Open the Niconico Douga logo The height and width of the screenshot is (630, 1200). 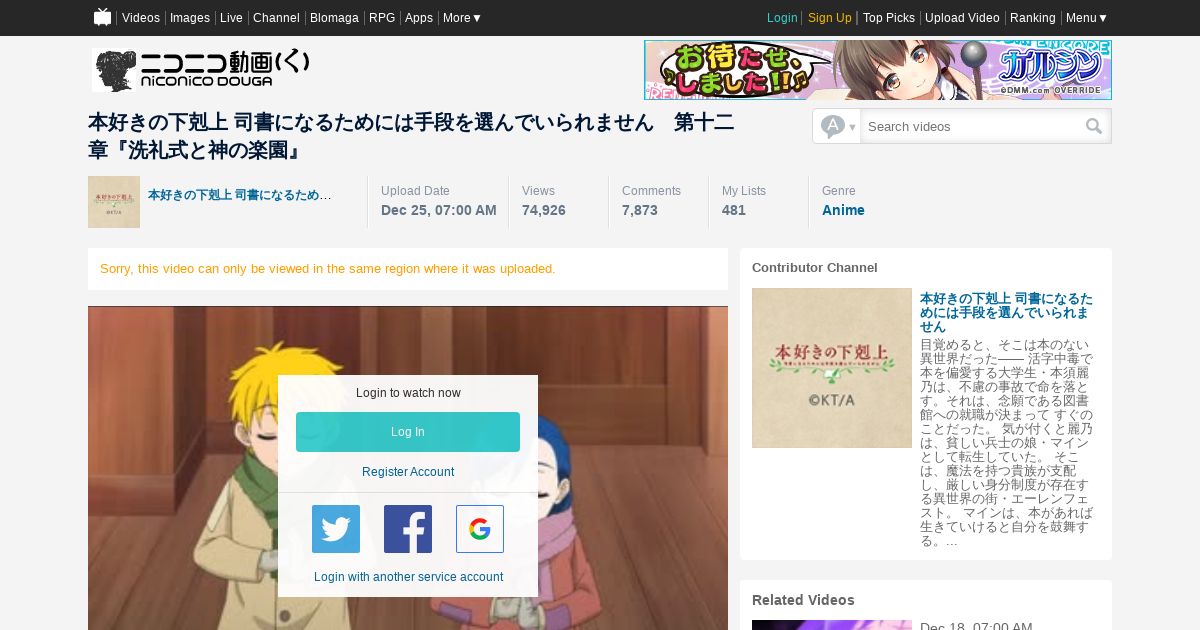201,70
